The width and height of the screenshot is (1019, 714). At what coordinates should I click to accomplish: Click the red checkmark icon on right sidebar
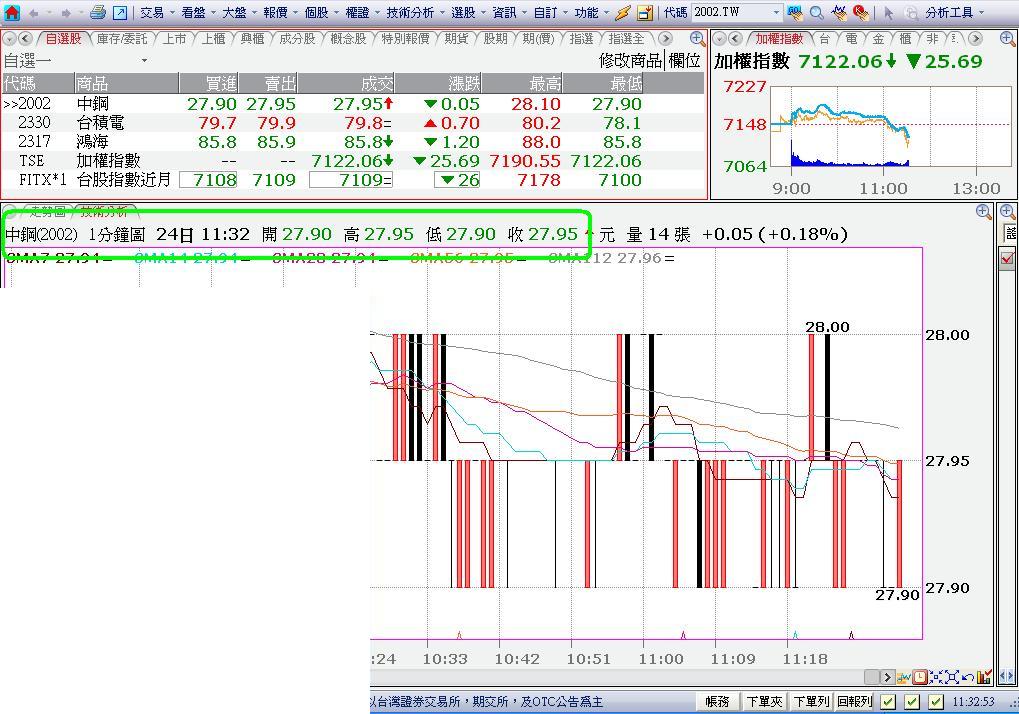coord(1008,259)
